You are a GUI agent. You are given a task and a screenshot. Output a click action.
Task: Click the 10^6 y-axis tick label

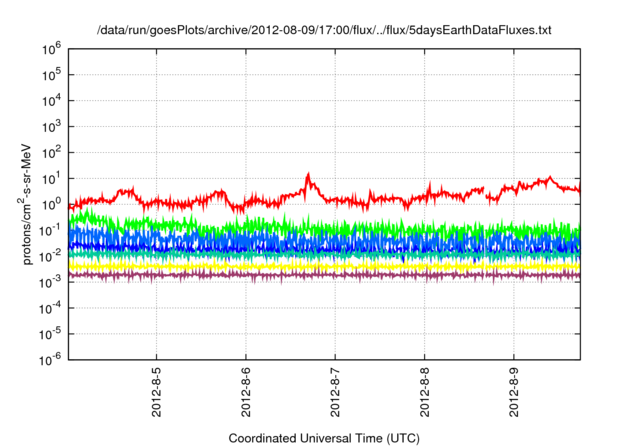[51, 49]
